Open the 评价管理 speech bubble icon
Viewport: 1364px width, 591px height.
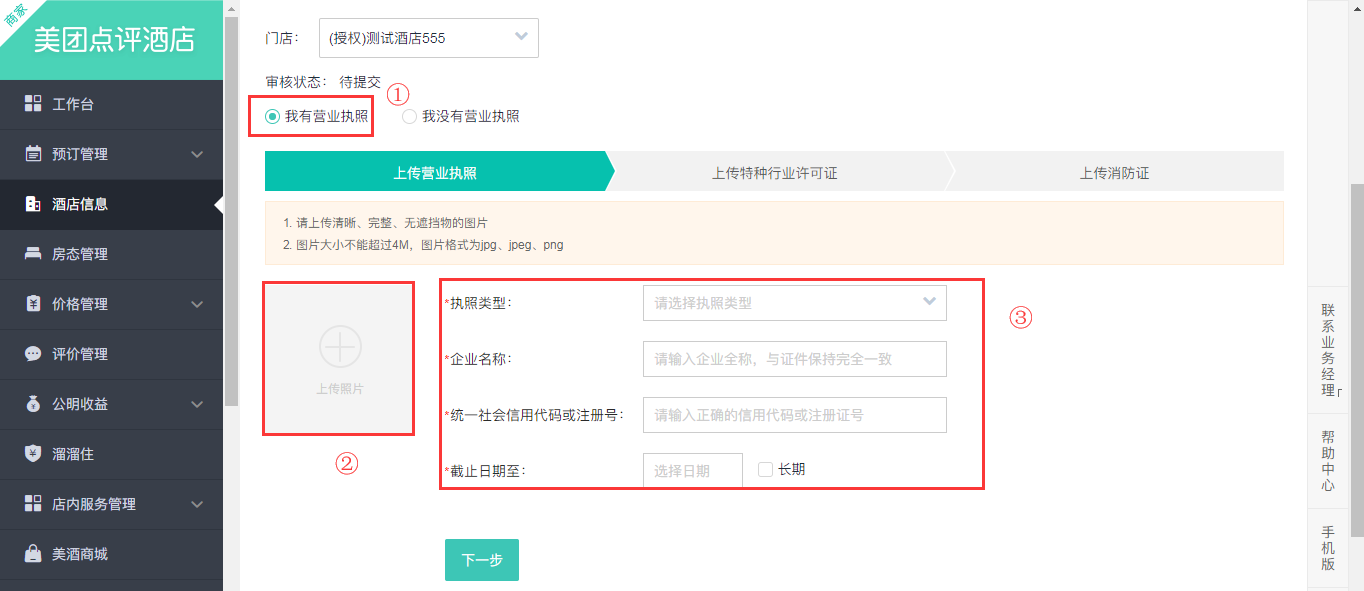[33, 354]
